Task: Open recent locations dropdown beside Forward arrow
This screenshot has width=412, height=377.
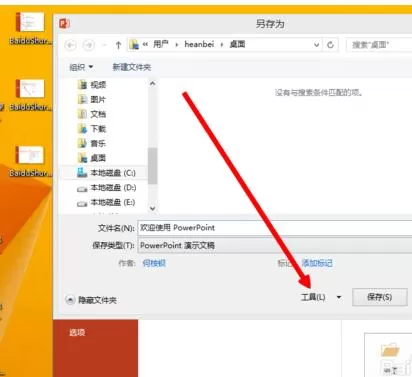Action: [104, 45]
